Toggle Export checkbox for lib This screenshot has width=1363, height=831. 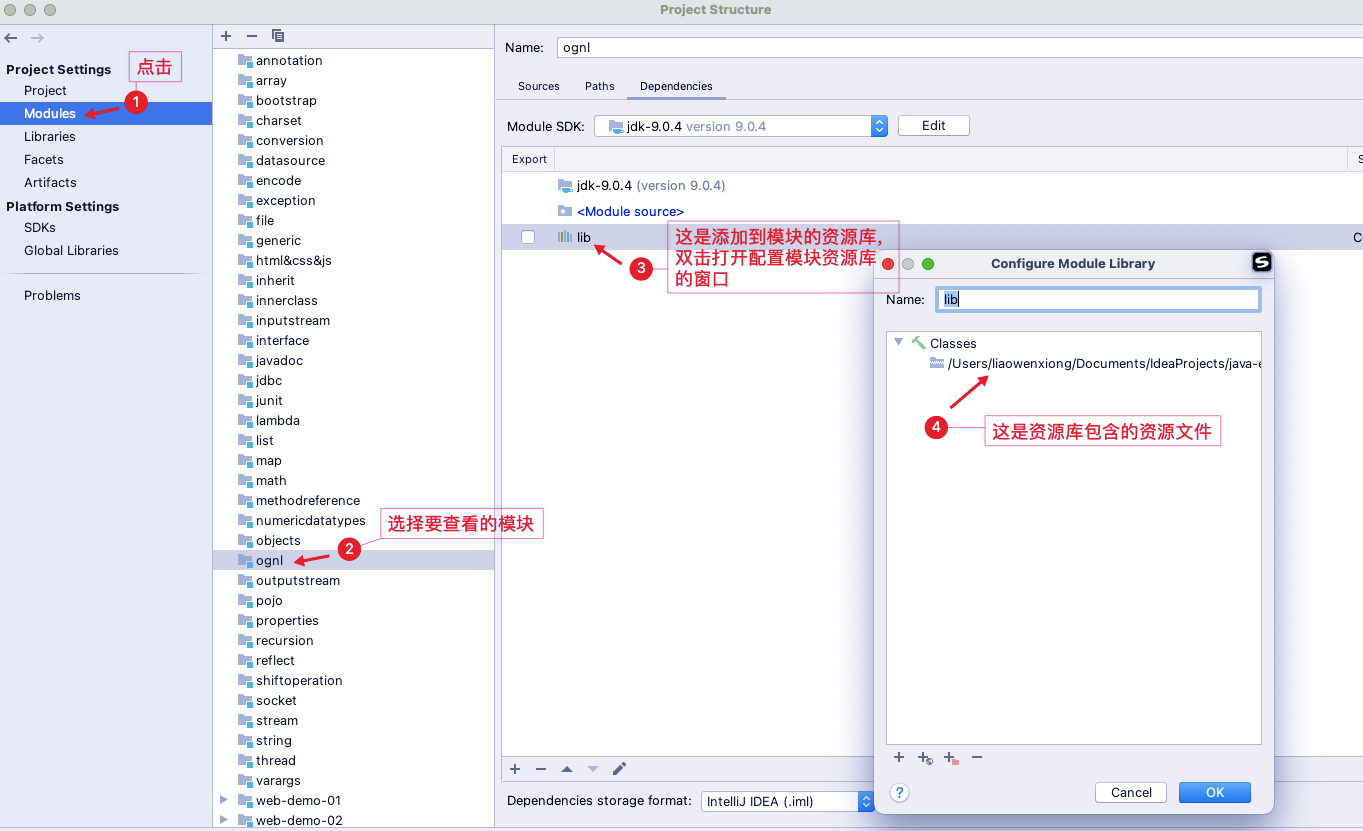(528, 237)
